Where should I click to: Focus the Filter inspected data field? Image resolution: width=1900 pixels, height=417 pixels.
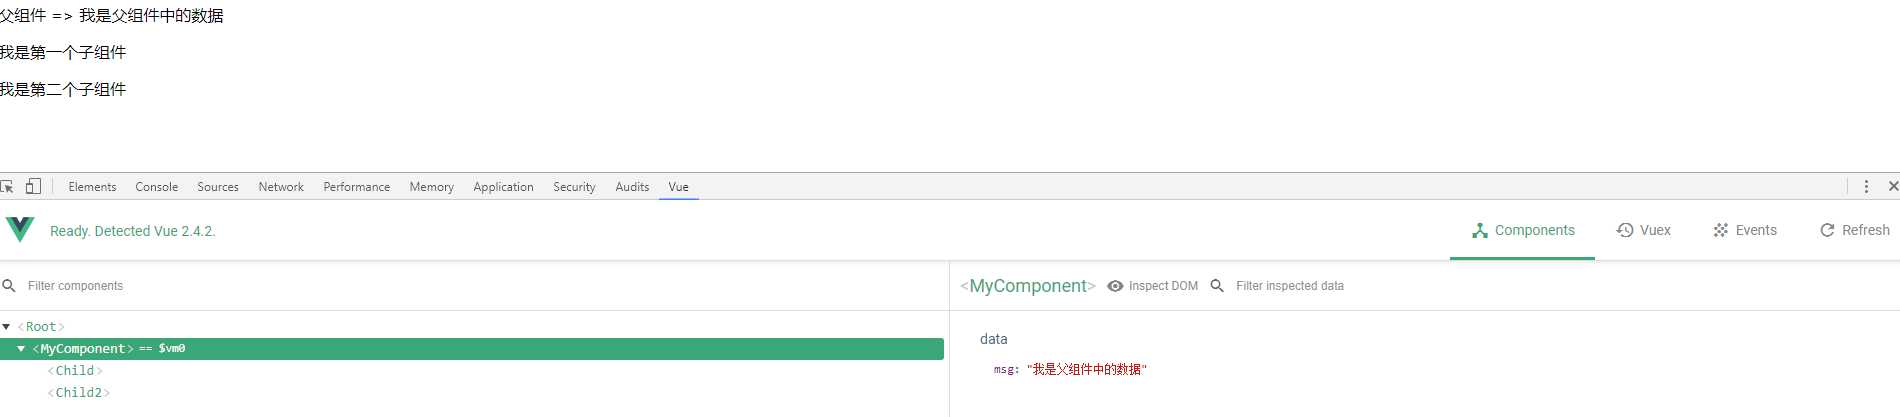[1290, 286]
